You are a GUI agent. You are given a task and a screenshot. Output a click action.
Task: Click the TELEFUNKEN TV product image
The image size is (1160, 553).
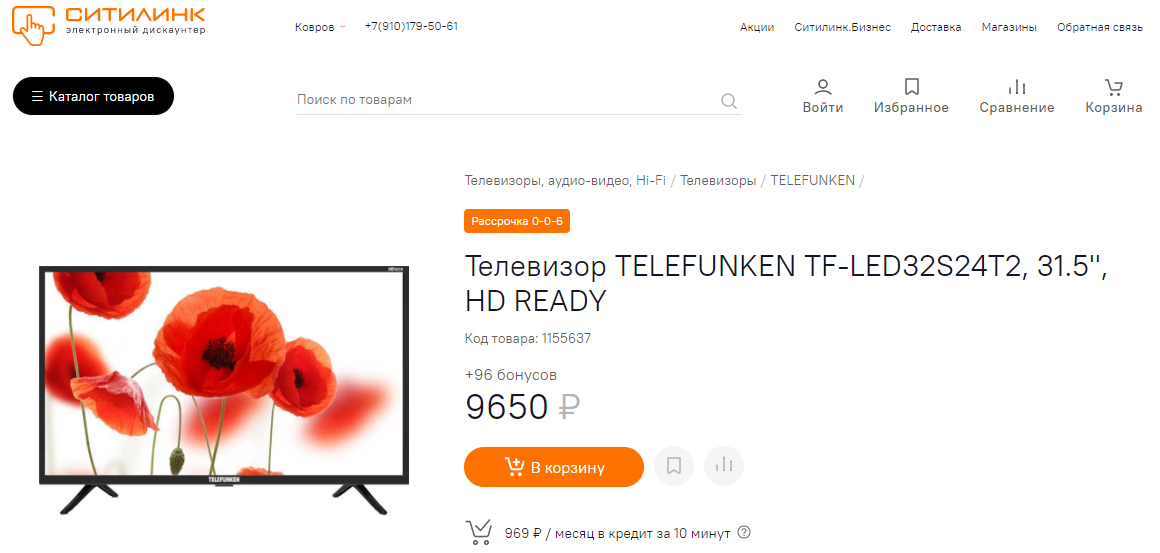click(x=223, y=390)
